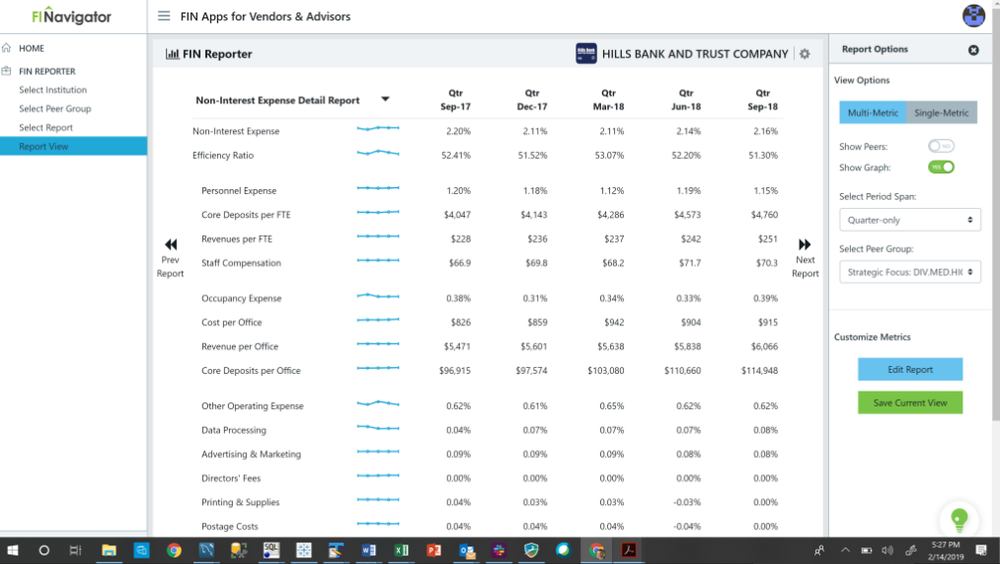Click HILLS BANK AND TRUST COMPANY name
The image size is (1000, 564).
point(695,54)
